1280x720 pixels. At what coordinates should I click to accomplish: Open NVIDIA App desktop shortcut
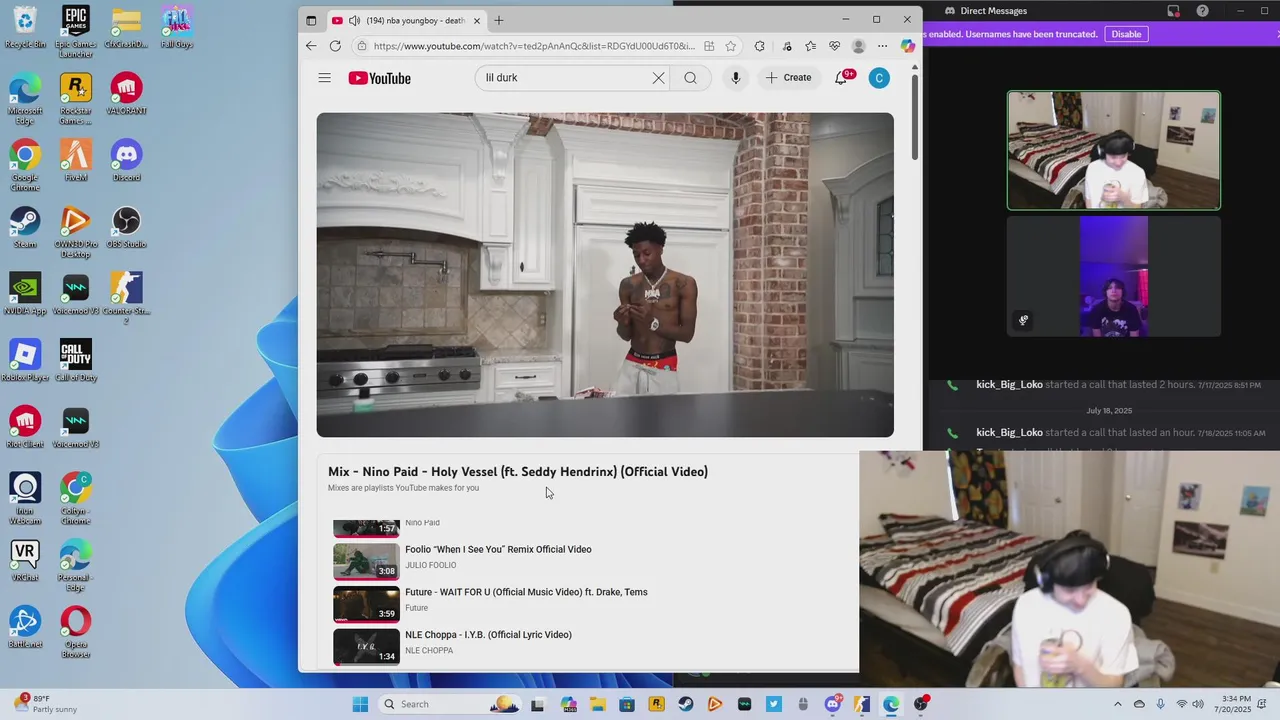(x=25, y=294)
